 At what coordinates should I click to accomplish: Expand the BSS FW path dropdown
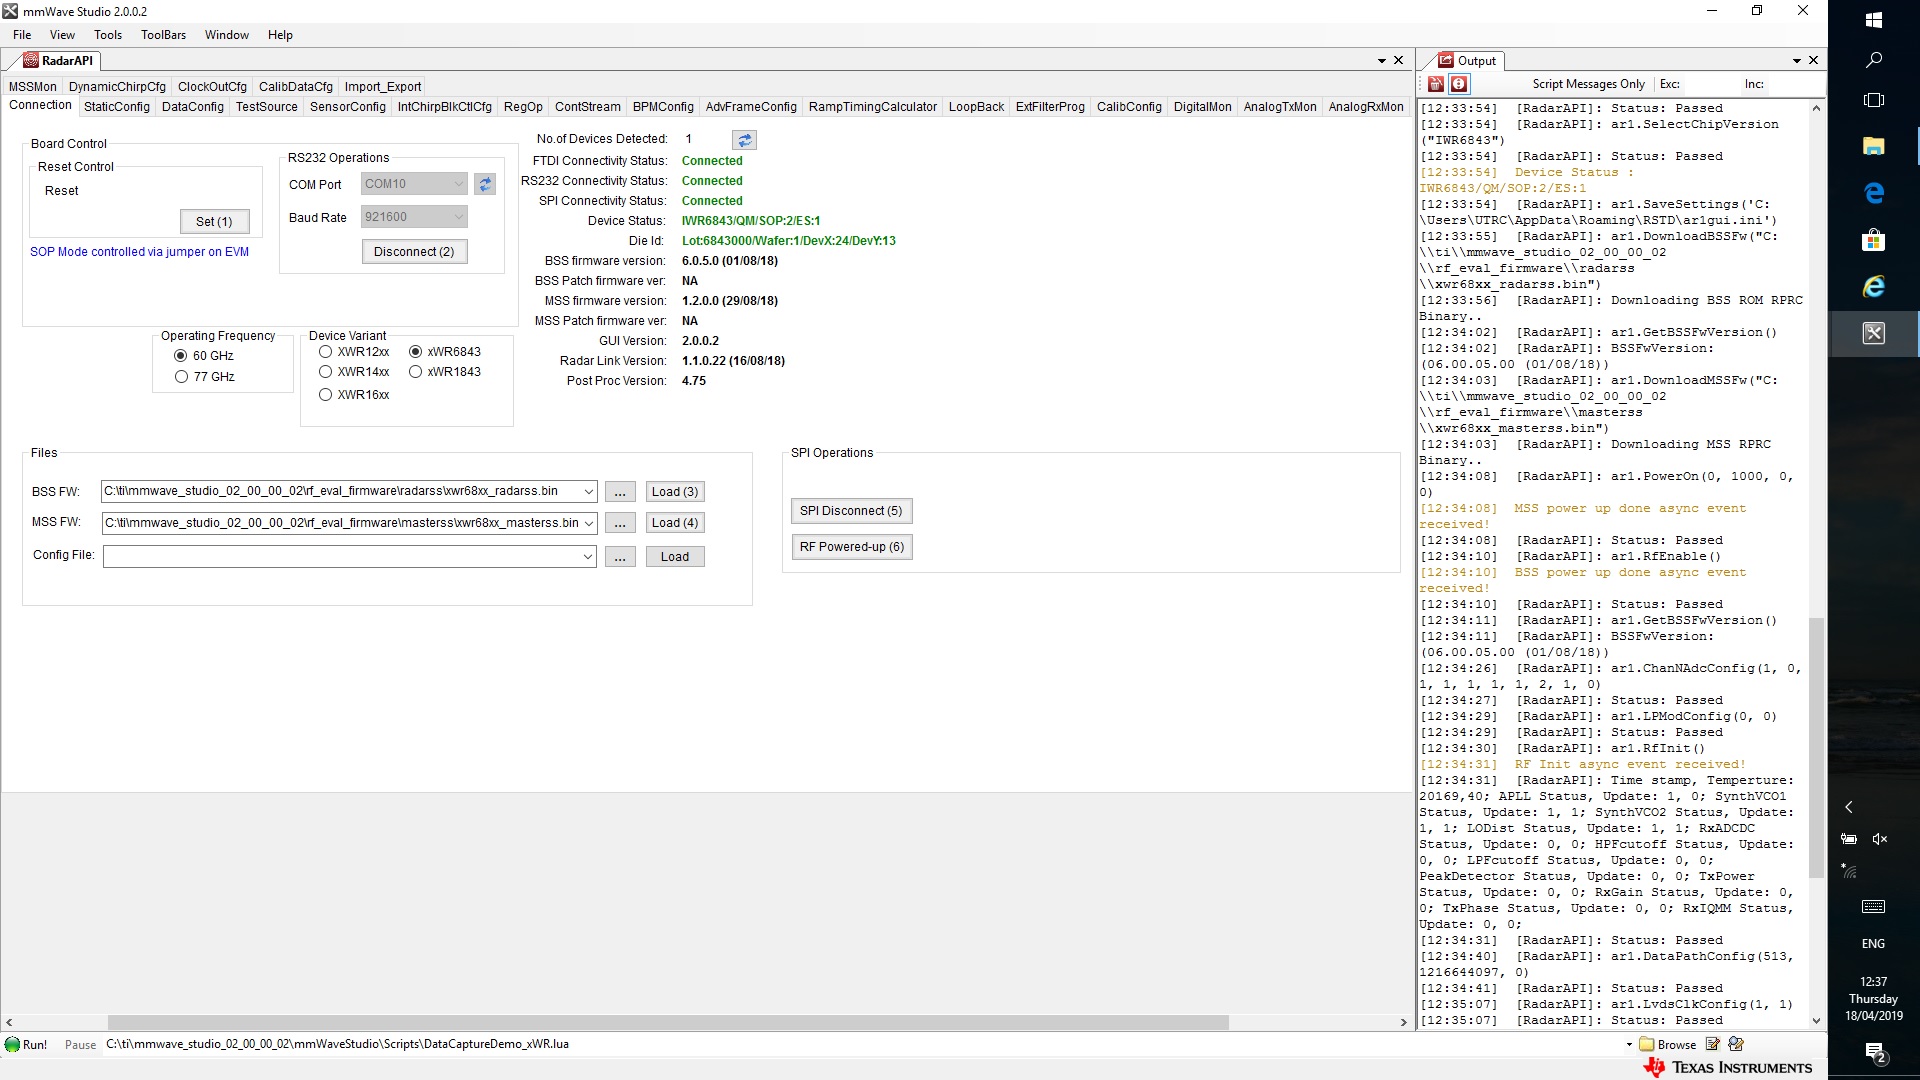click(x=588, y=492)
